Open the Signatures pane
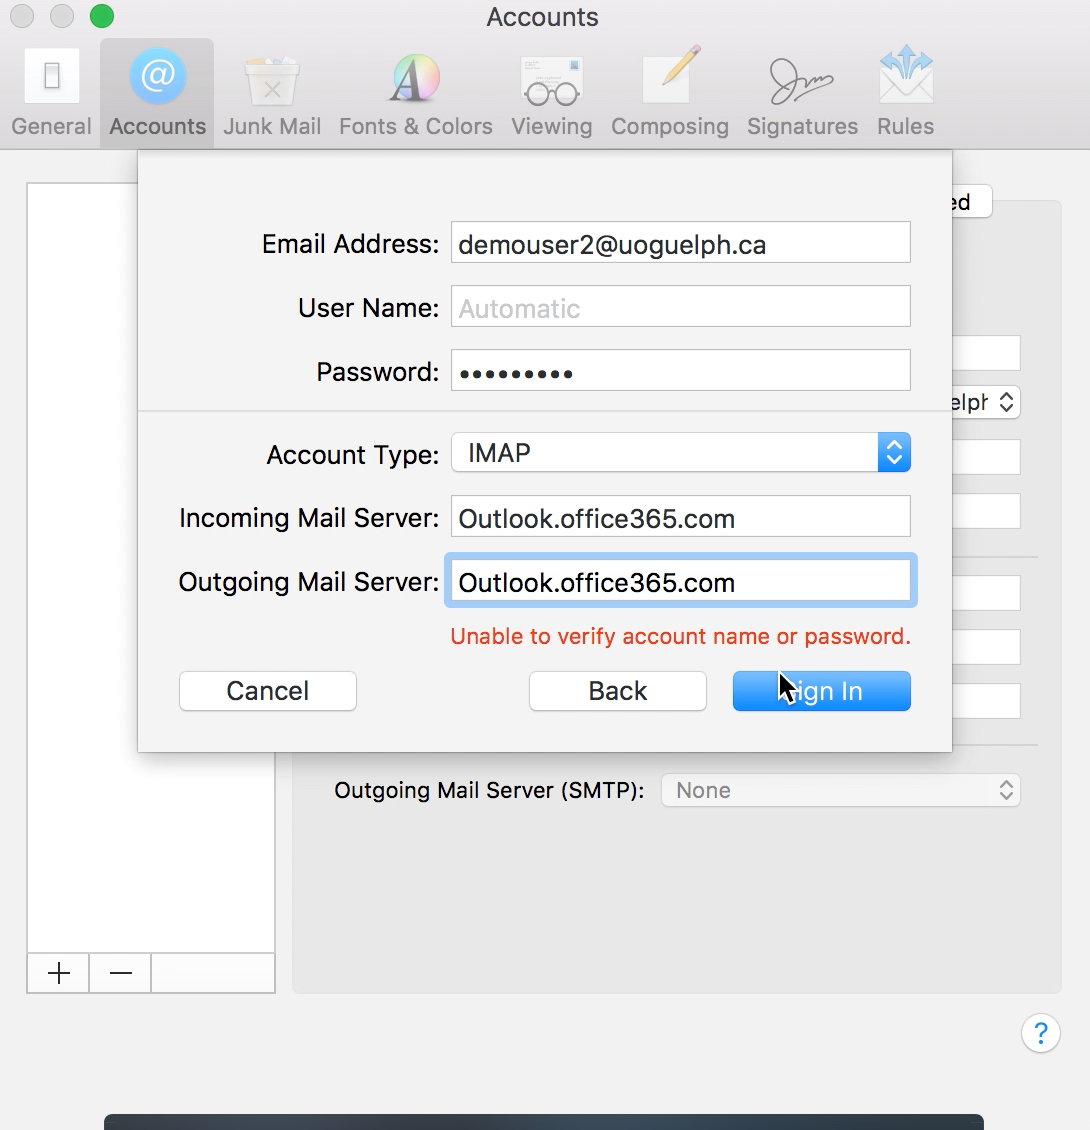This screenshot has height=1130, width=1090. 802,94
